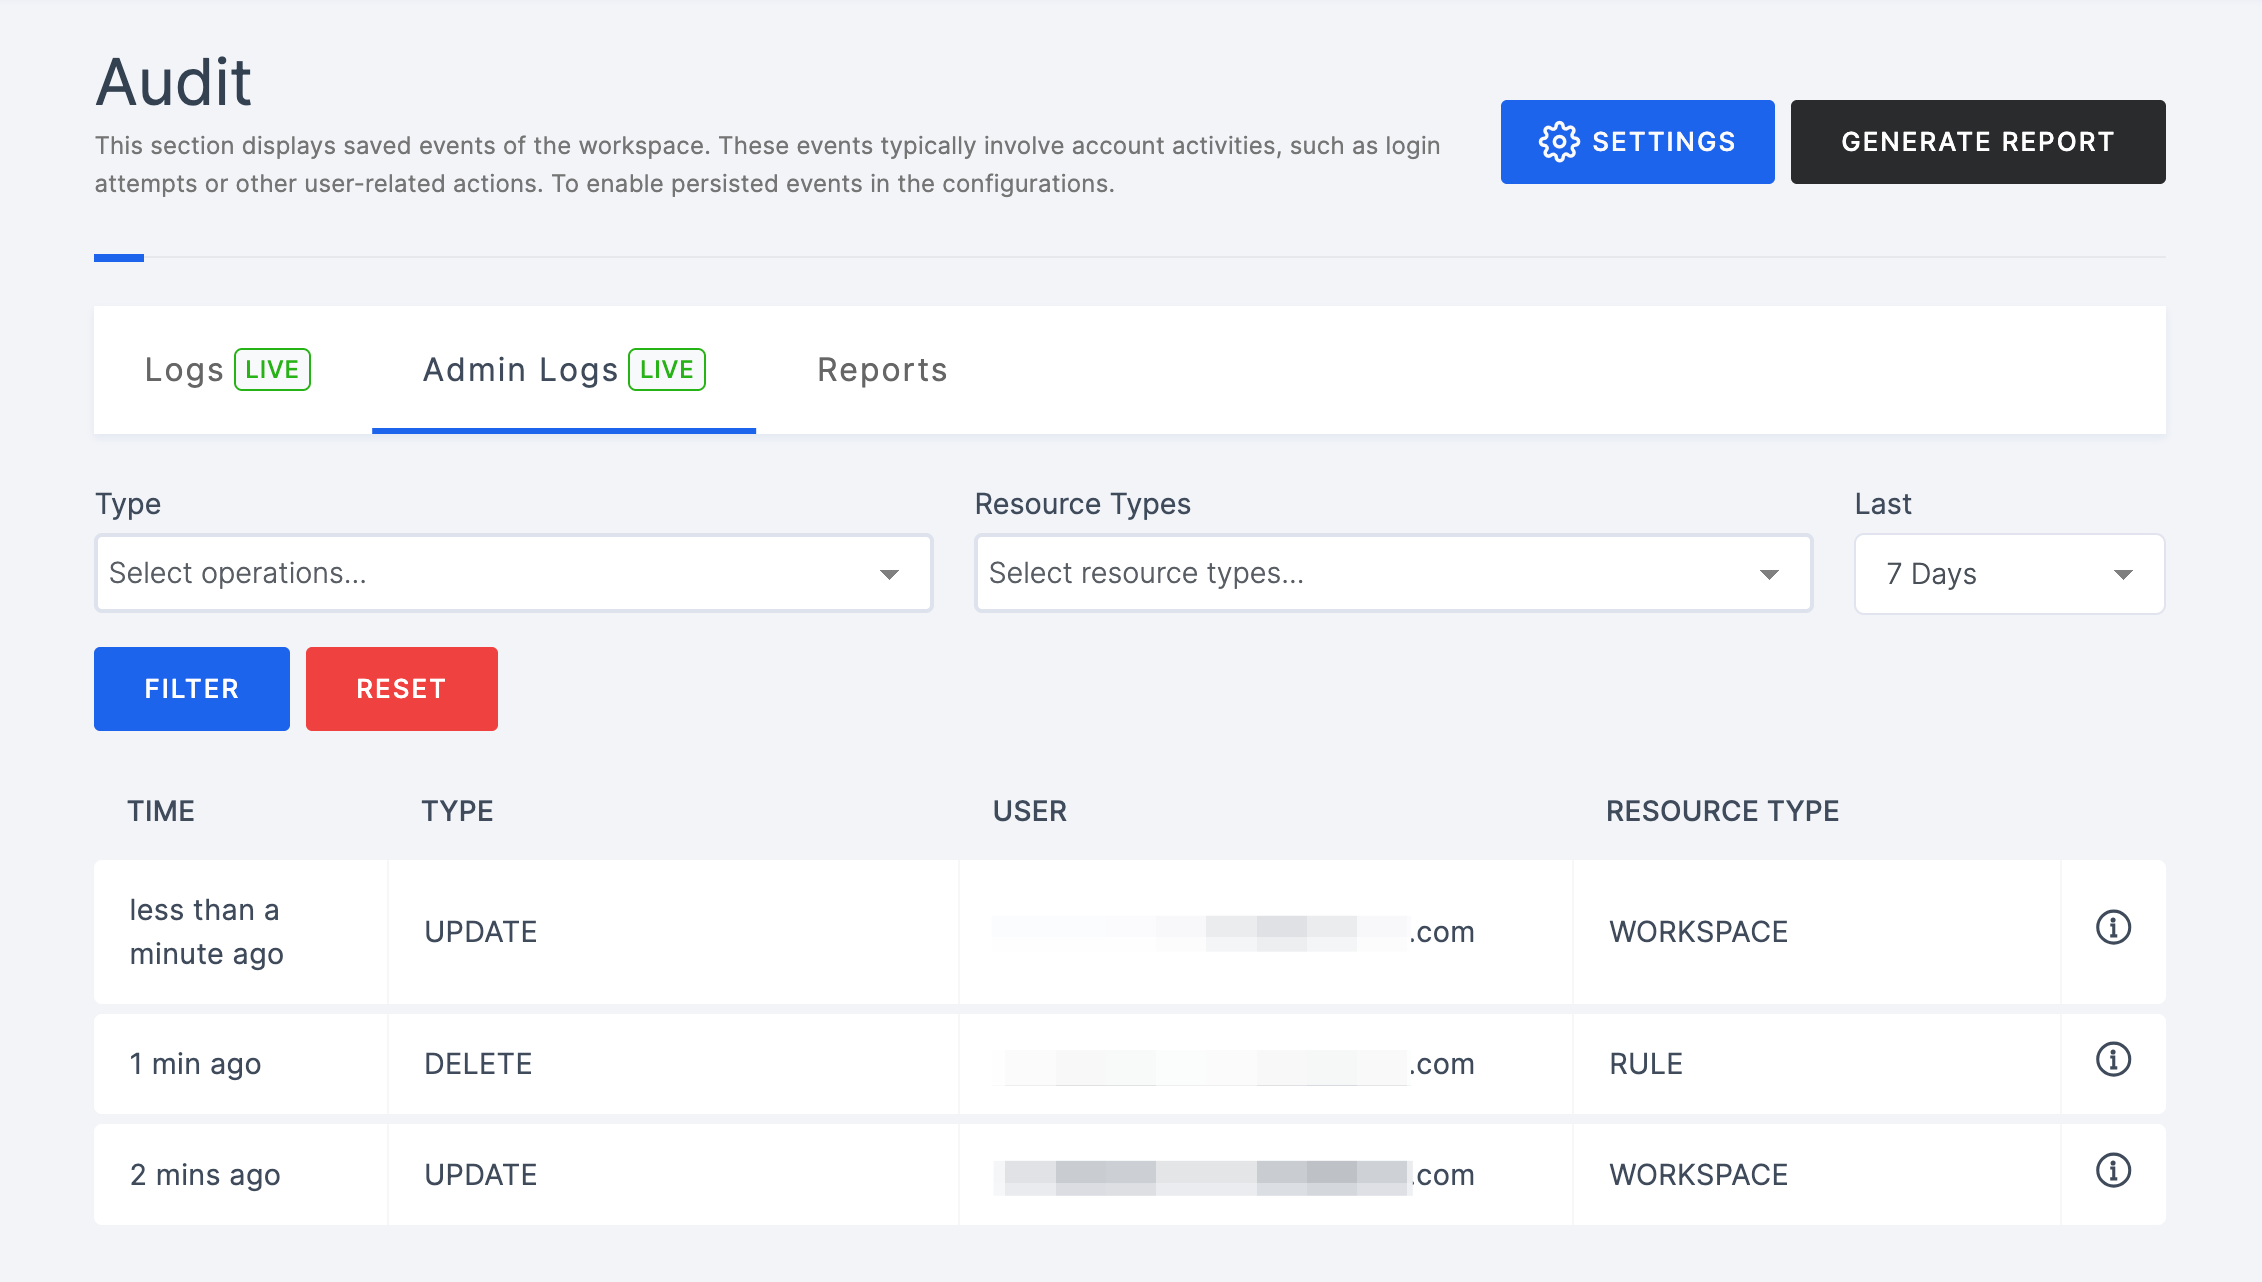
Task: Expand the Type operations dropdown
Action: tap(513, 573)
